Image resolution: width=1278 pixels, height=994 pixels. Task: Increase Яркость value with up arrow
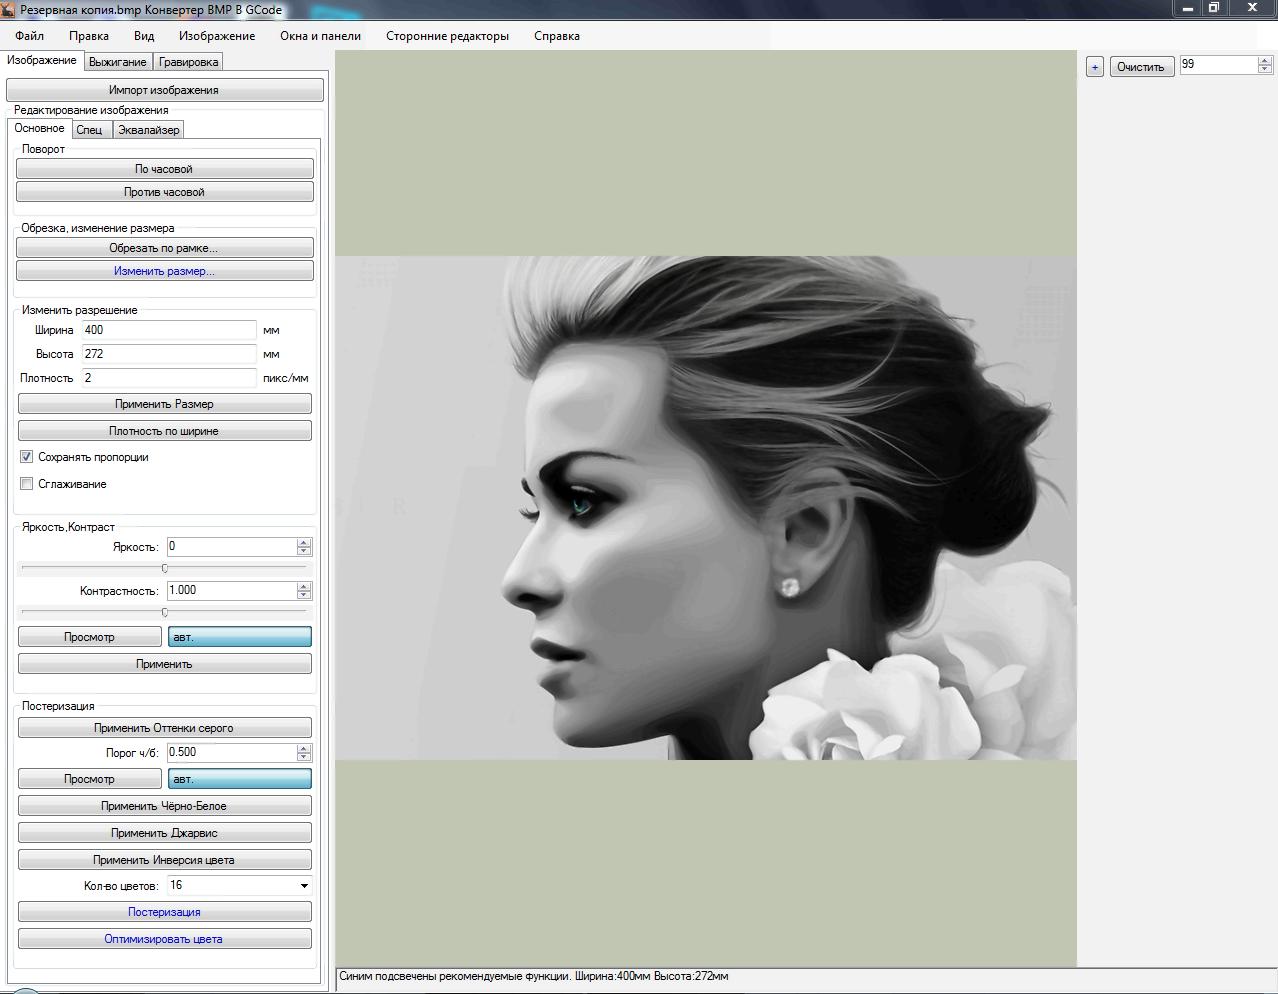pyautogui.click(x=304, y=543)
